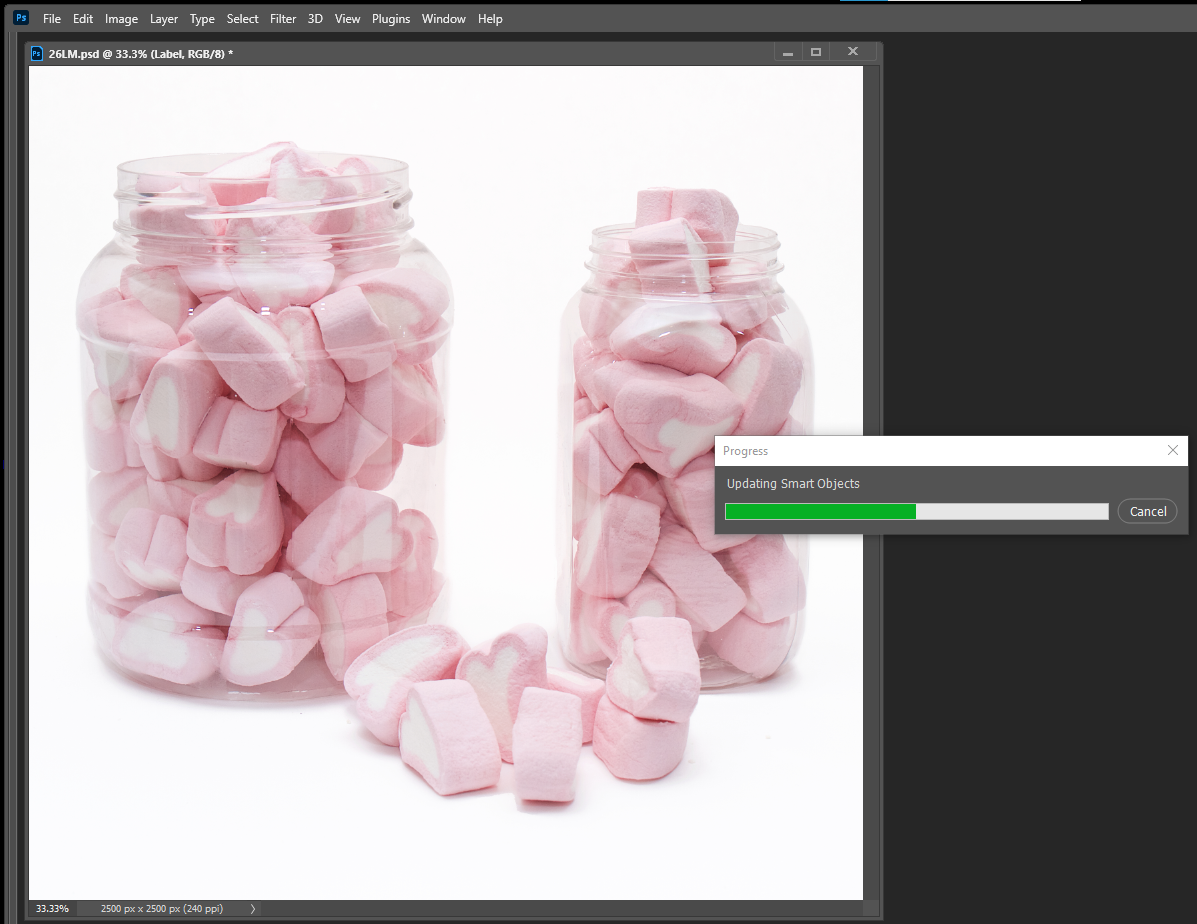1197x924 pixels.
Task: Click the Ps icon on the 26LM.psd title bar
Action: 36,52
